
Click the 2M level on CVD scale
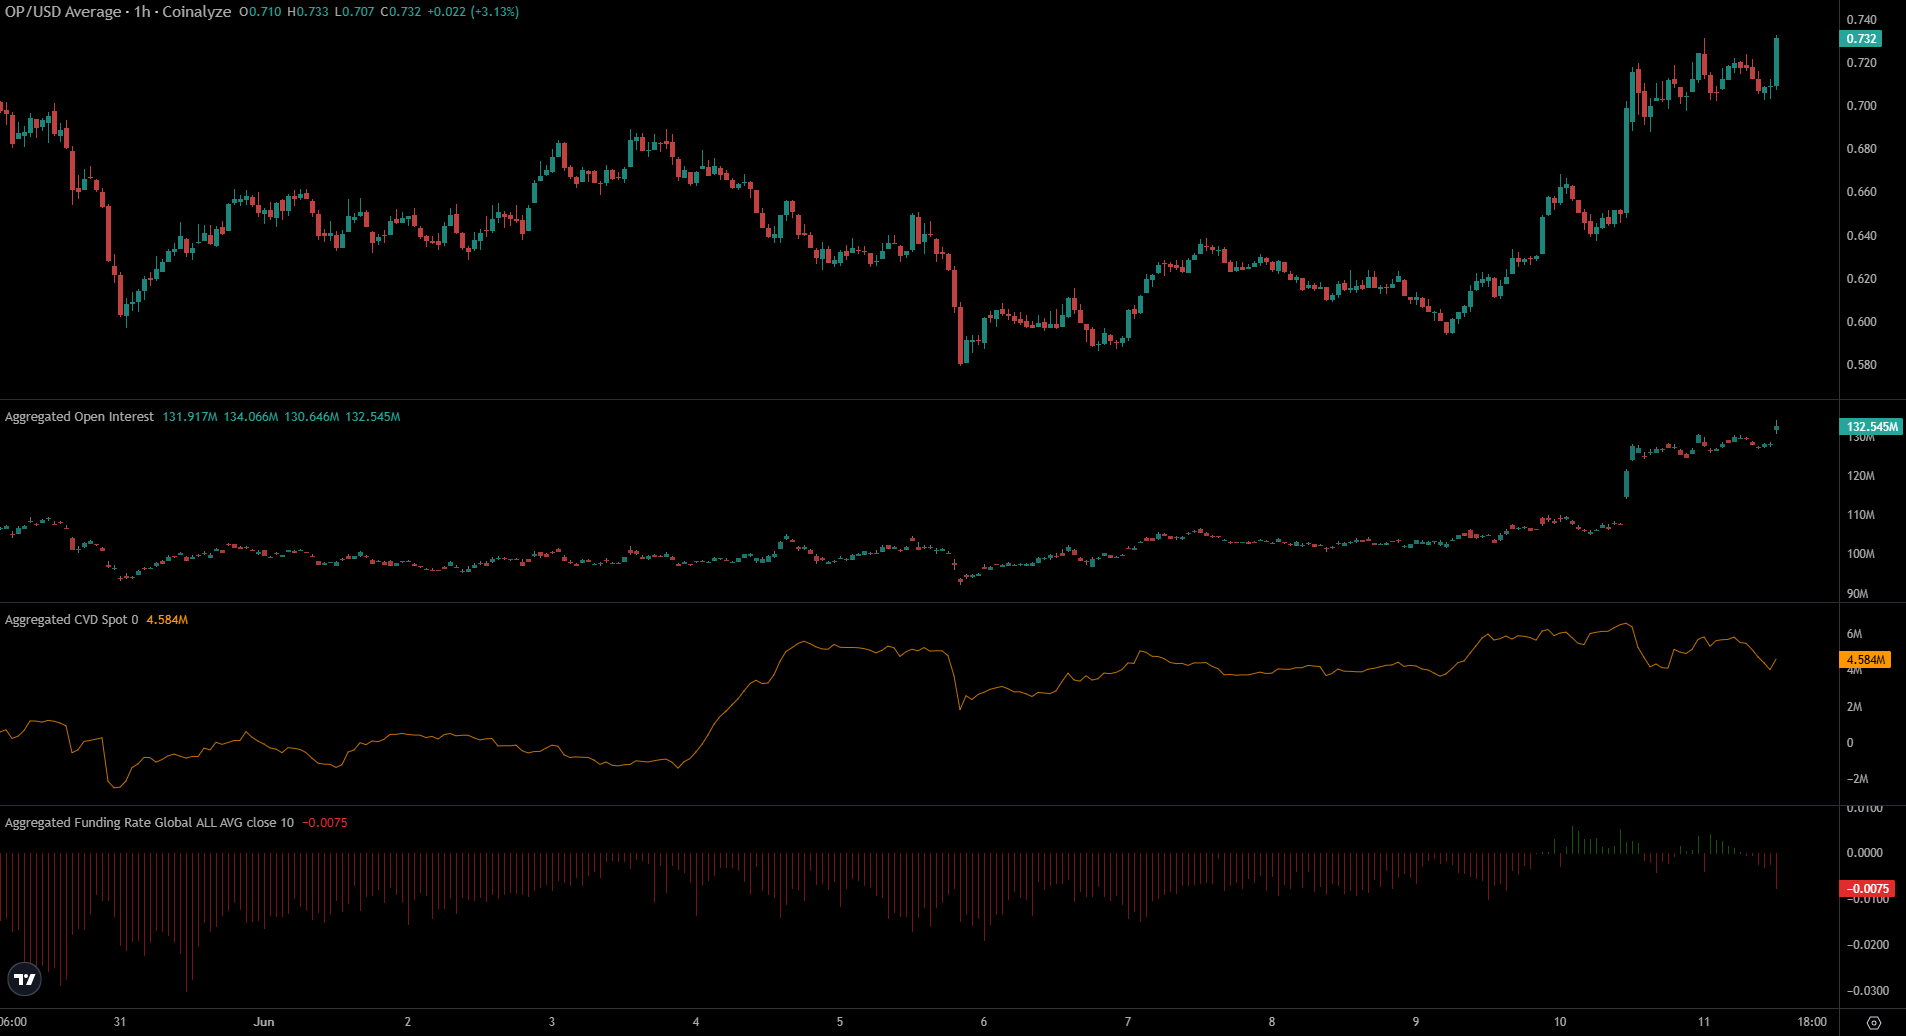click(1854, 707)
